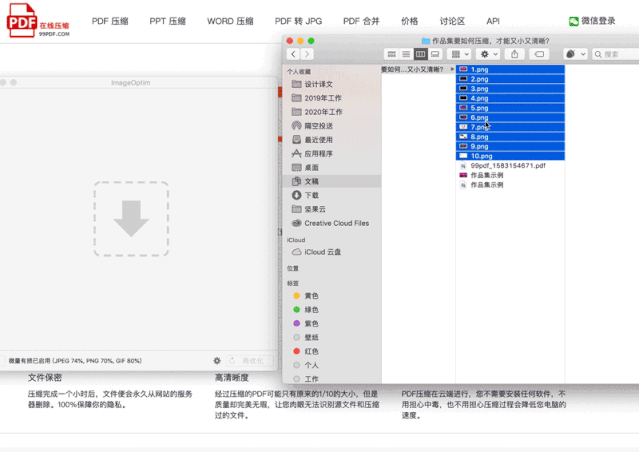
Task: Open Finder action gear dropdown
Action: click(x=488, y=54)
